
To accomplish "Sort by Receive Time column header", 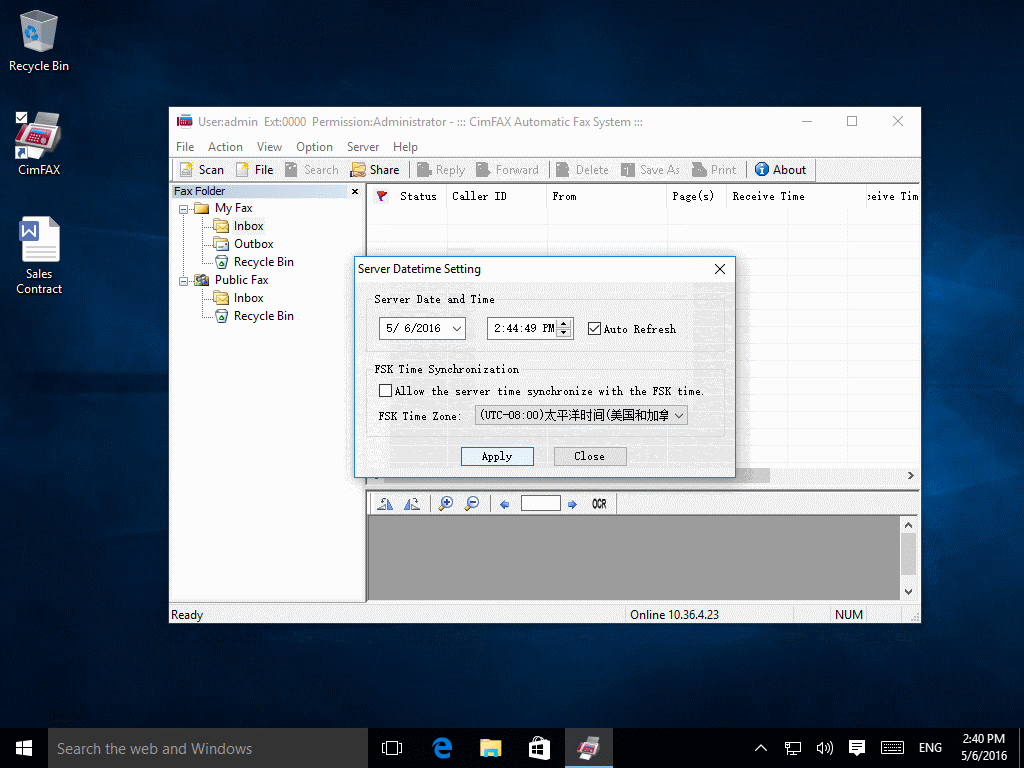I will click(795, 196).
